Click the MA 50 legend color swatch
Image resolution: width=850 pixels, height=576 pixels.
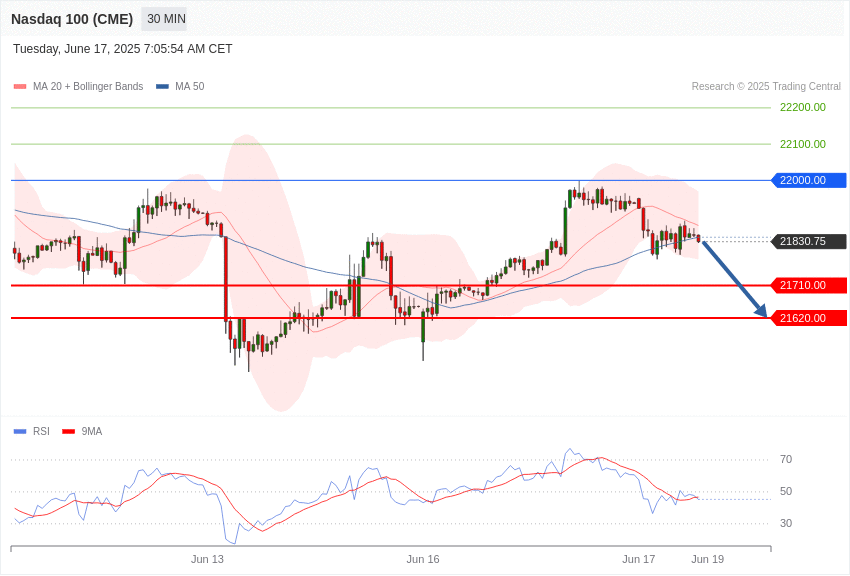(x=162, y=87)
